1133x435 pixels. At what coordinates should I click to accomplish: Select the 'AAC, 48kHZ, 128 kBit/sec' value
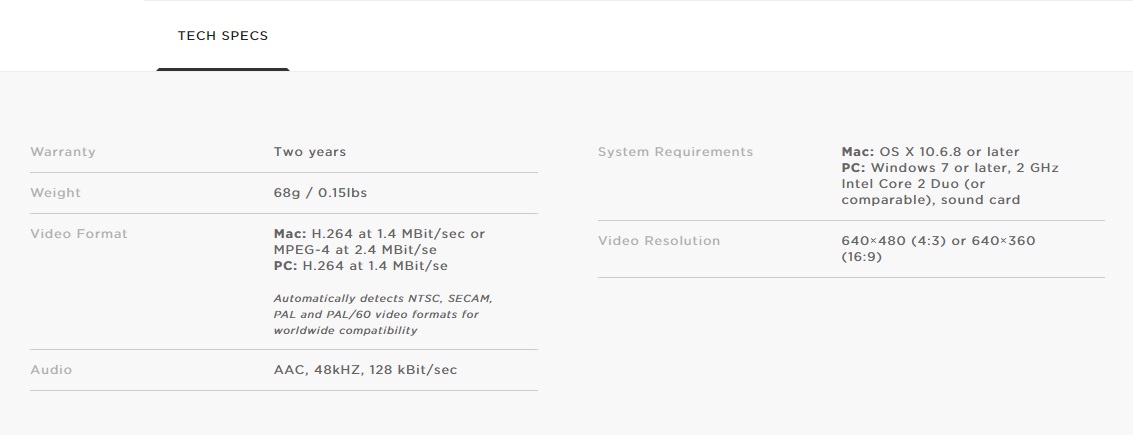365,370
